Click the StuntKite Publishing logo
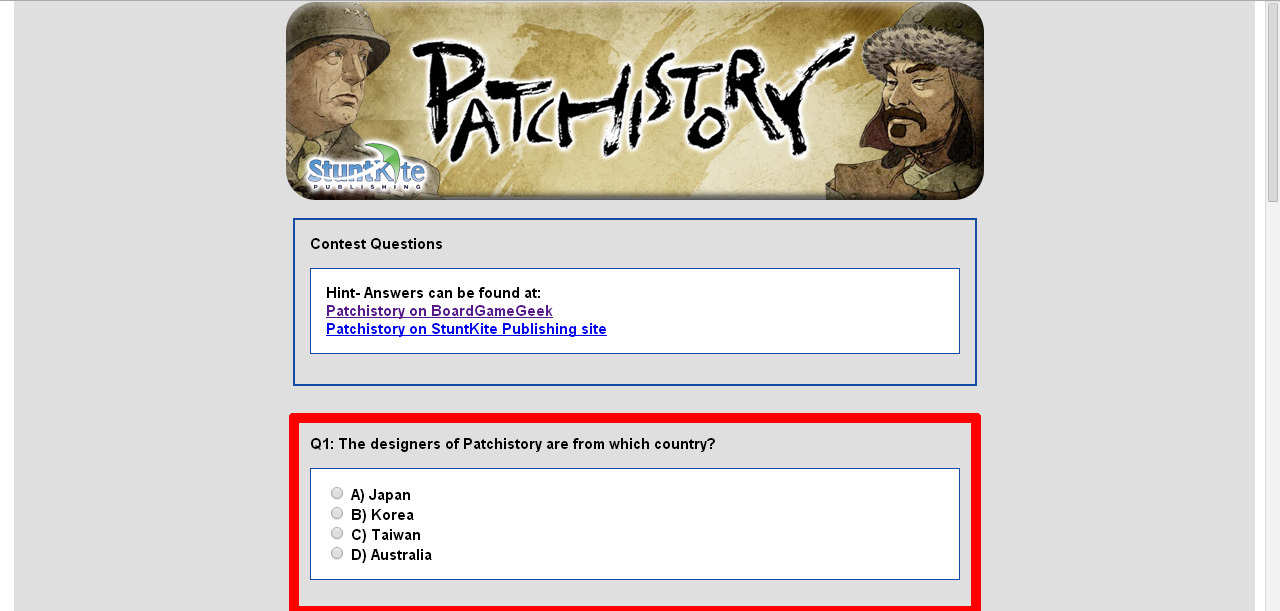The width and height of the screenshot is (1280, 611). [366, 169]
